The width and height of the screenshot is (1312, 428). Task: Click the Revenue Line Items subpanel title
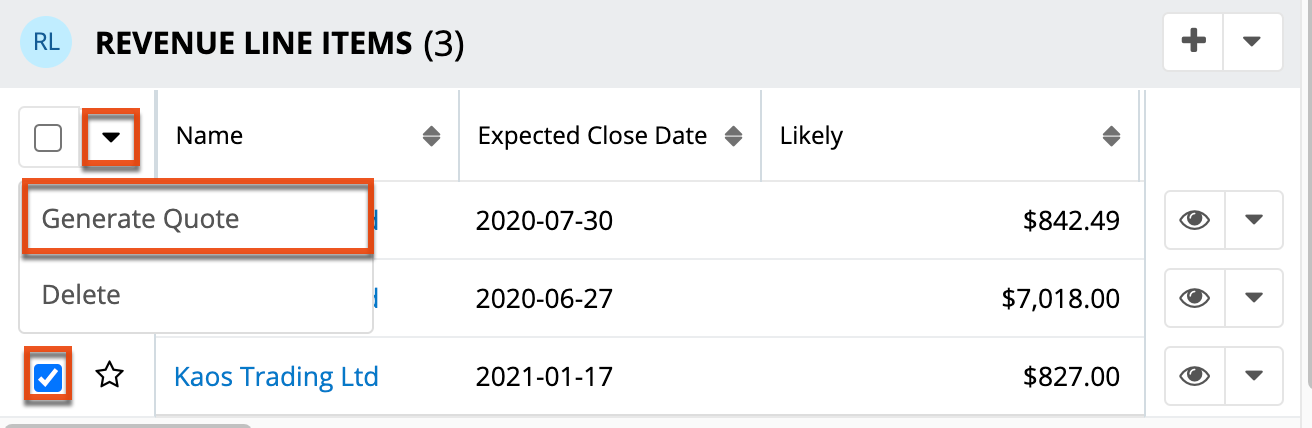(252, 43)
